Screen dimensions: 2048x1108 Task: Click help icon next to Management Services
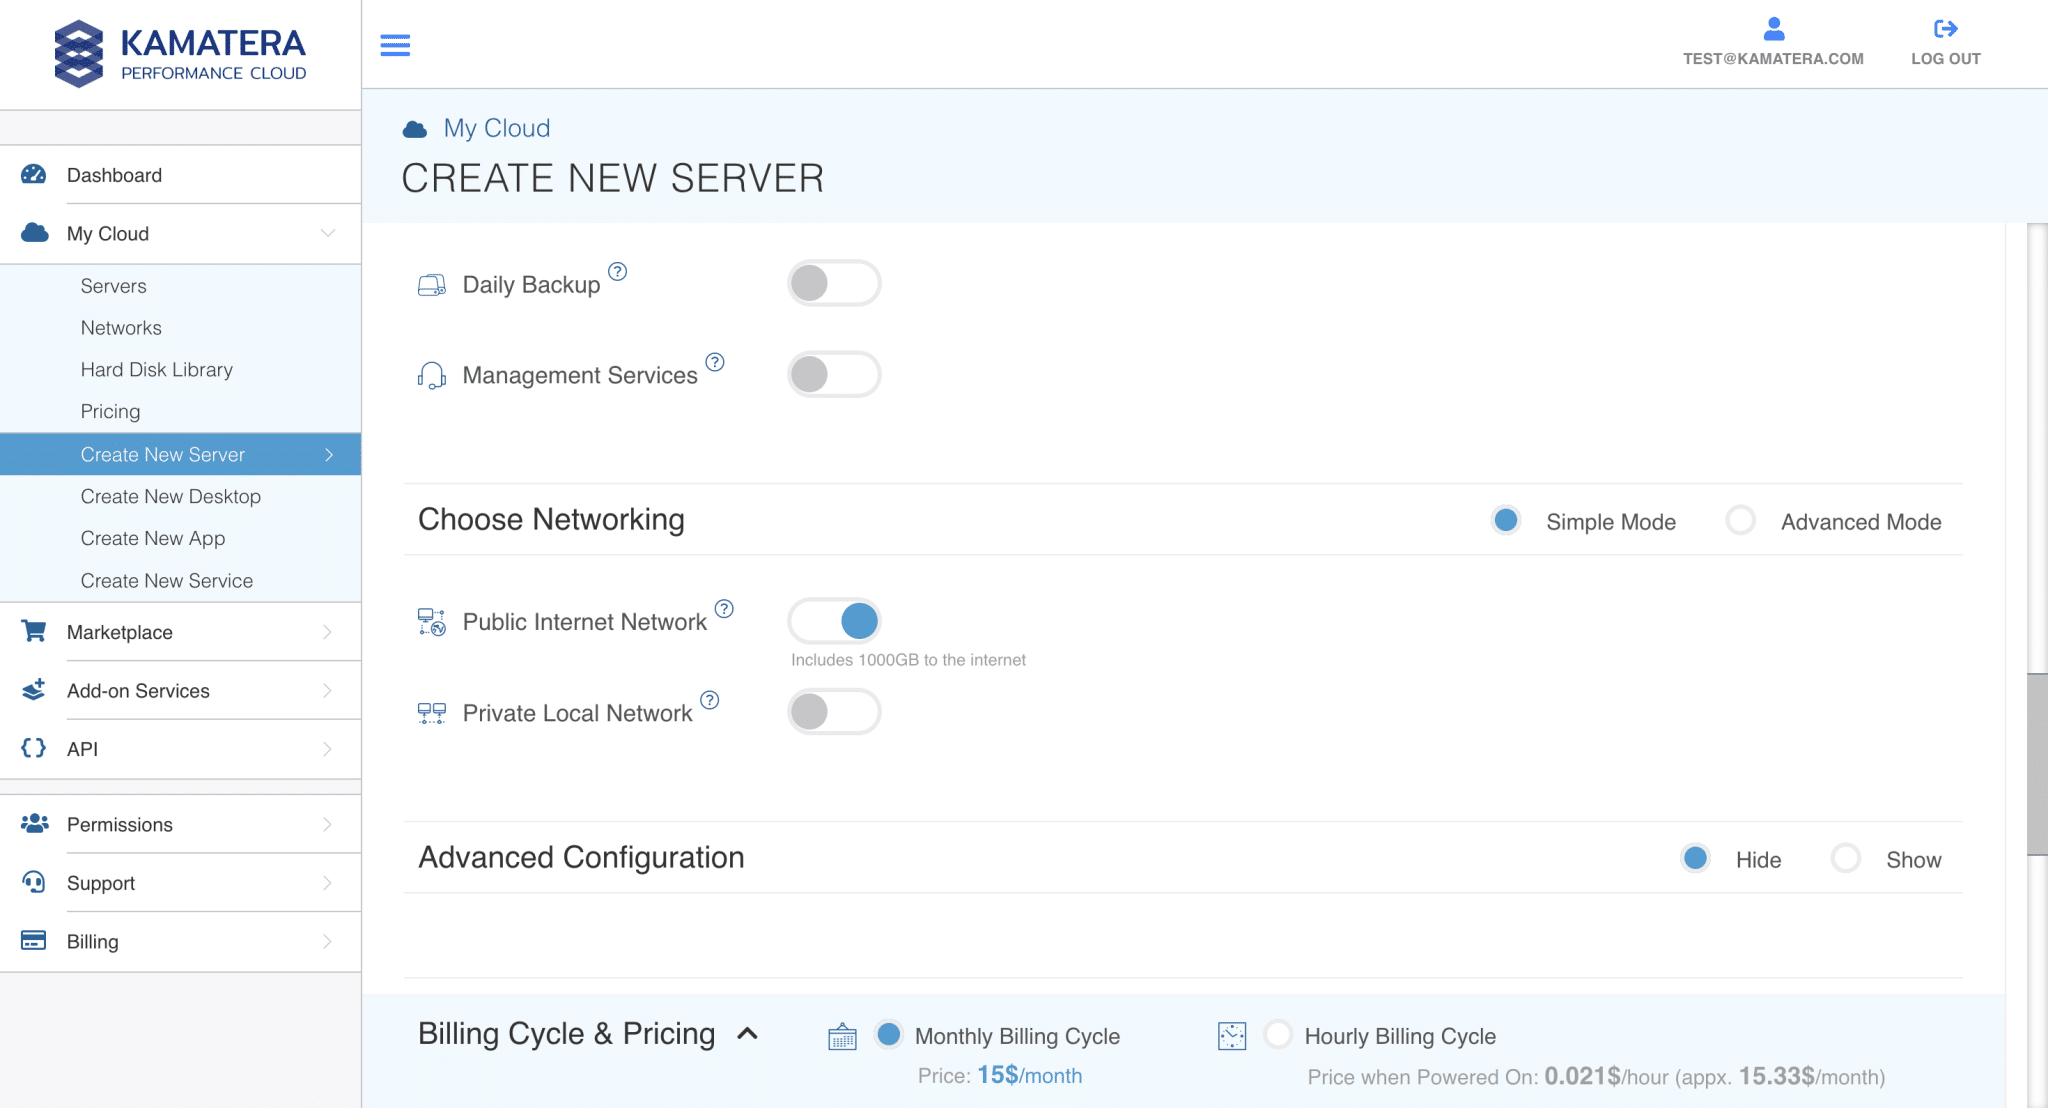[715, 362]
